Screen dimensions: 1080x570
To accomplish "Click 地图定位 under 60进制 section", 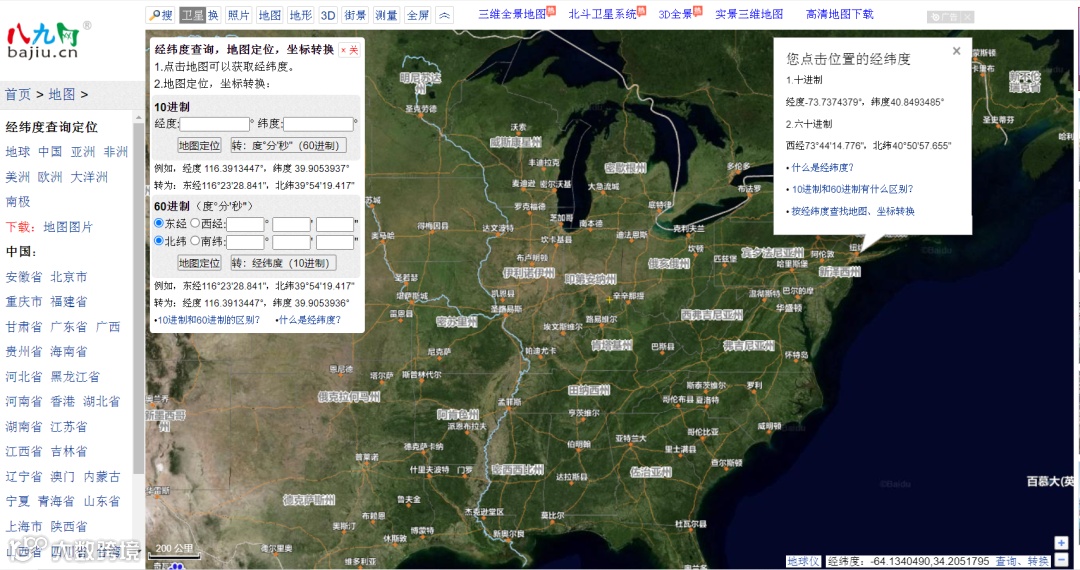I will point(199,263).
